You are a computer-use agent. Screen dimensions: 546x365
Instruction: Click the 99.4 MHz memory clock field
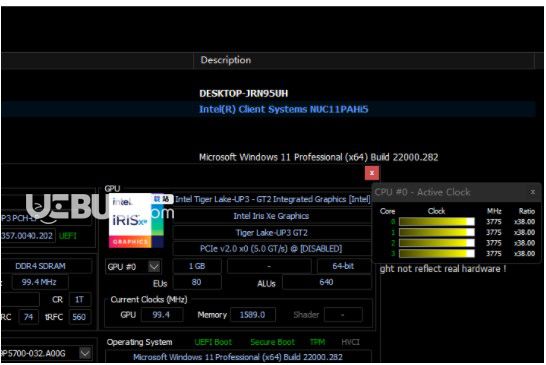pos(39,282)
